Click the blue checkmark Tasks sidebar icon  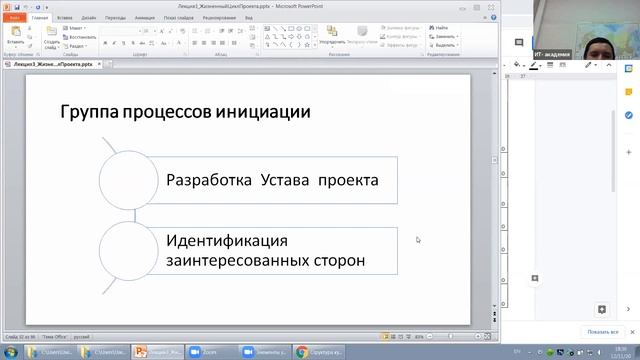[x=629, y=116]
